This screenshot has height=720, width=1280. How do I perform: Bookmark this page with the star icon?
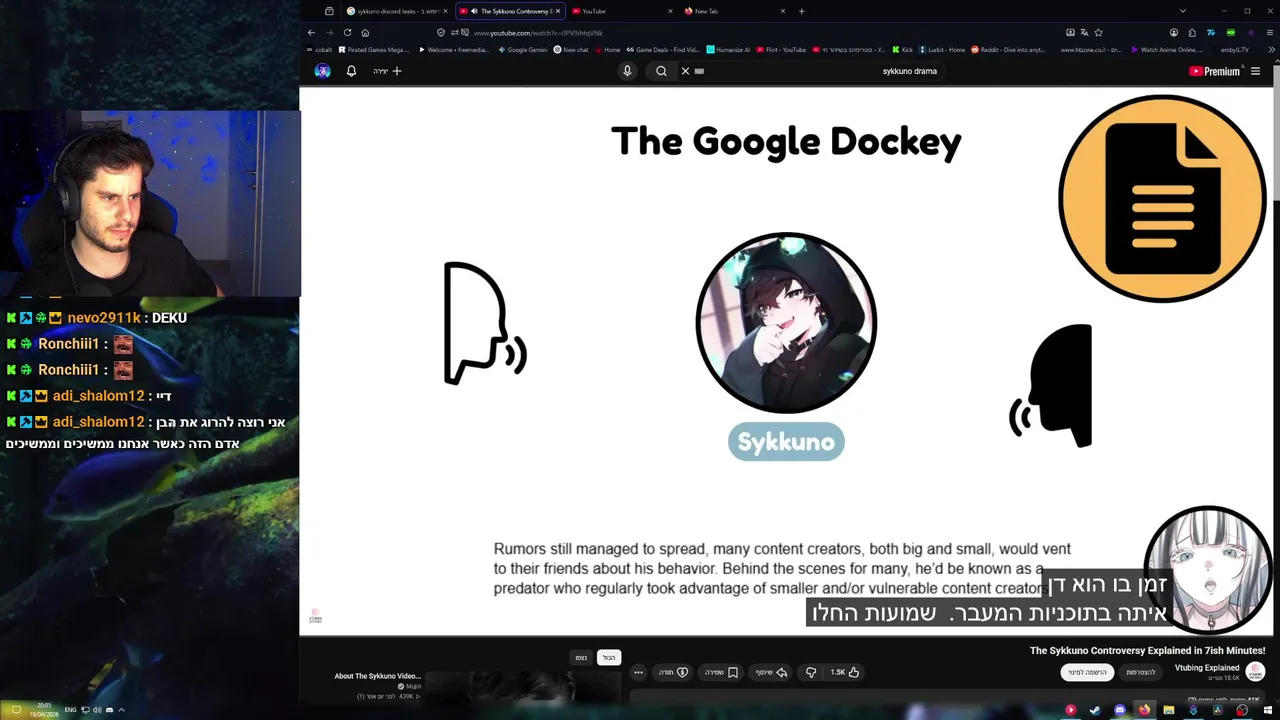click(1098, 32)
